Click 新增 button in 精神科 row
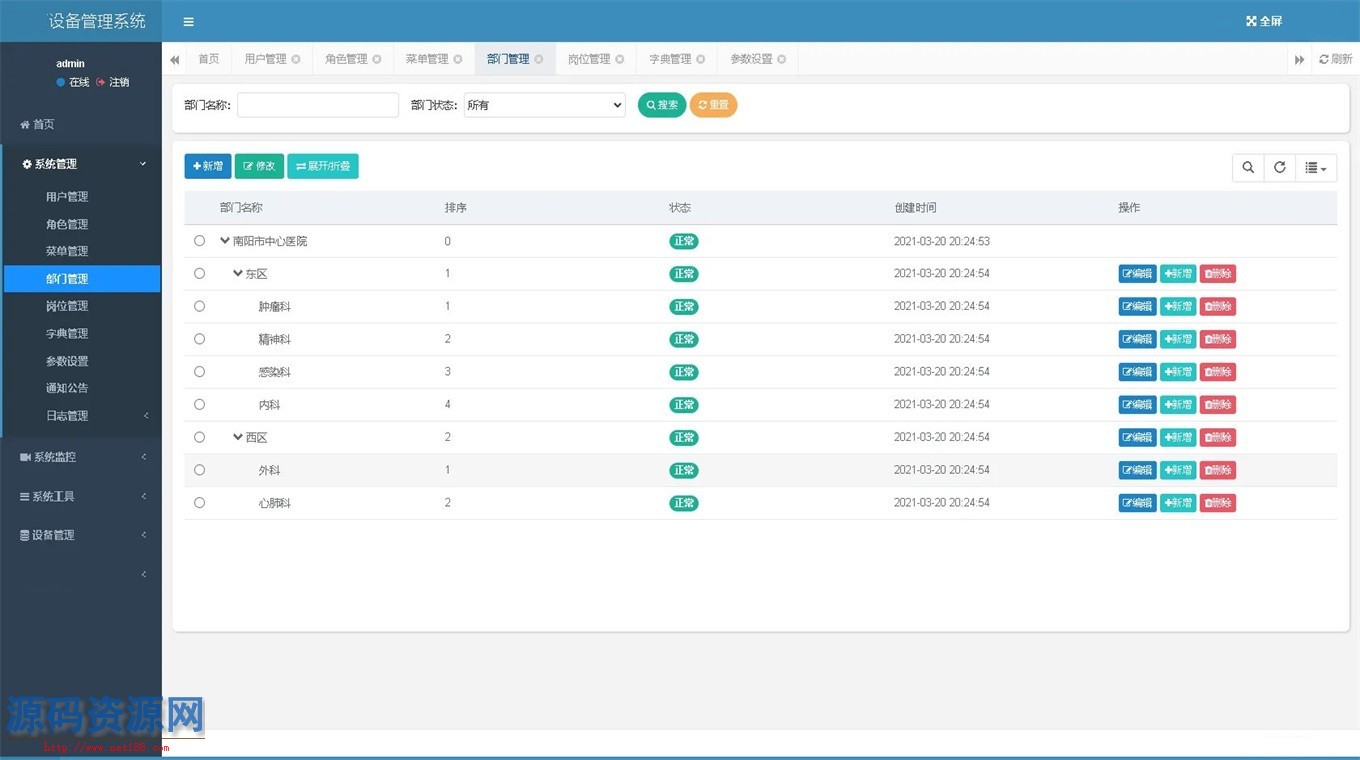 pyautogui.click(x=1178, y=339)
